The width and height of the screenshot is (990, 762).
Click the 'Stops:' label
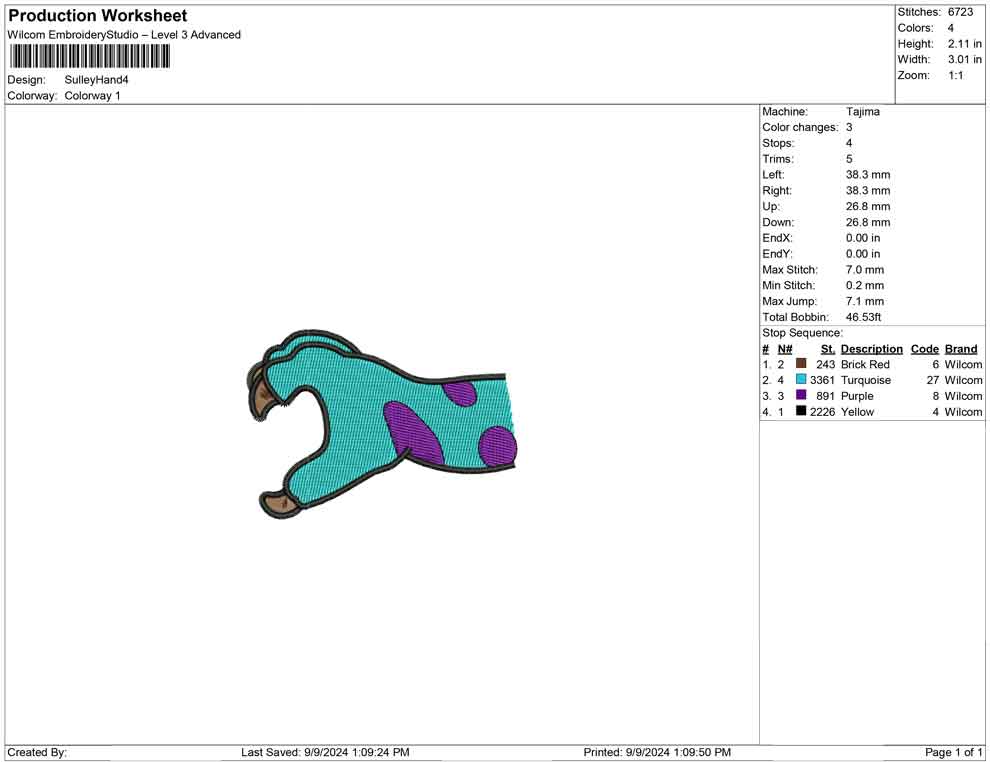click(778, 143)
